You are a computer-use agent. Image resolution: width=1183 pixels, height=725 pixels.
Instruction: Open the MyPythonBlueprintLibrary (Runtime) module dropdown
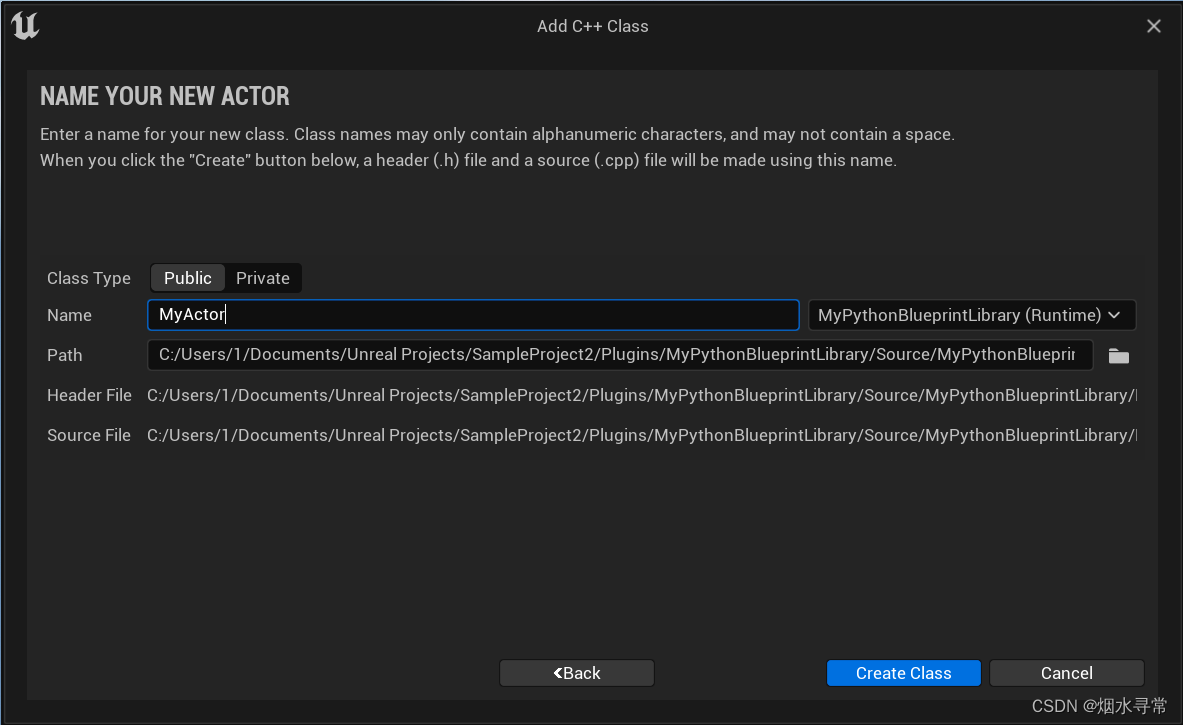click(x=970, y=315)
